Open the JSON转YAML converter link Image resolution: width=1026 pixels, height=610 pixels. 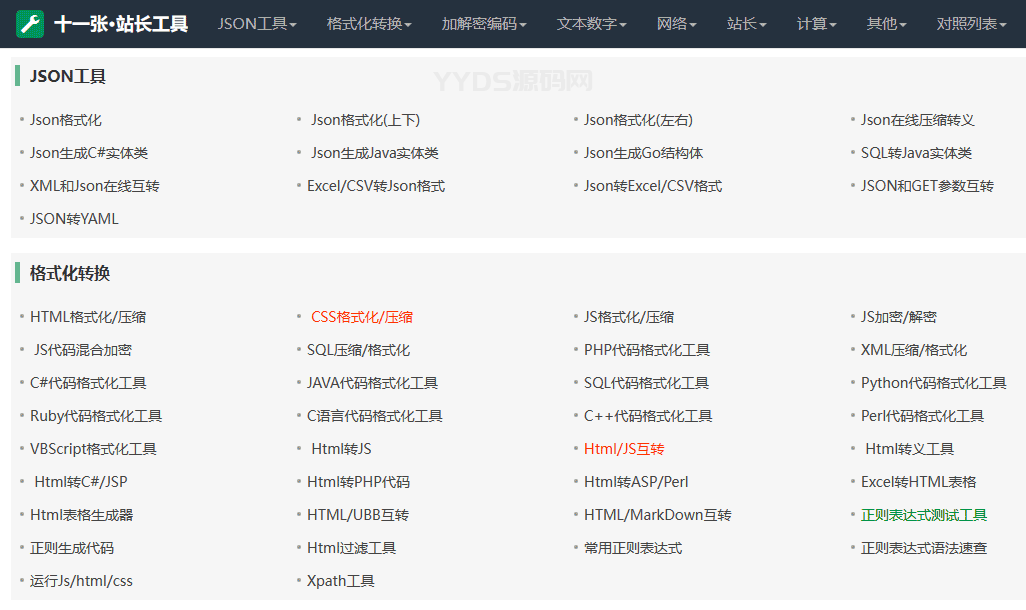(74, 219)
